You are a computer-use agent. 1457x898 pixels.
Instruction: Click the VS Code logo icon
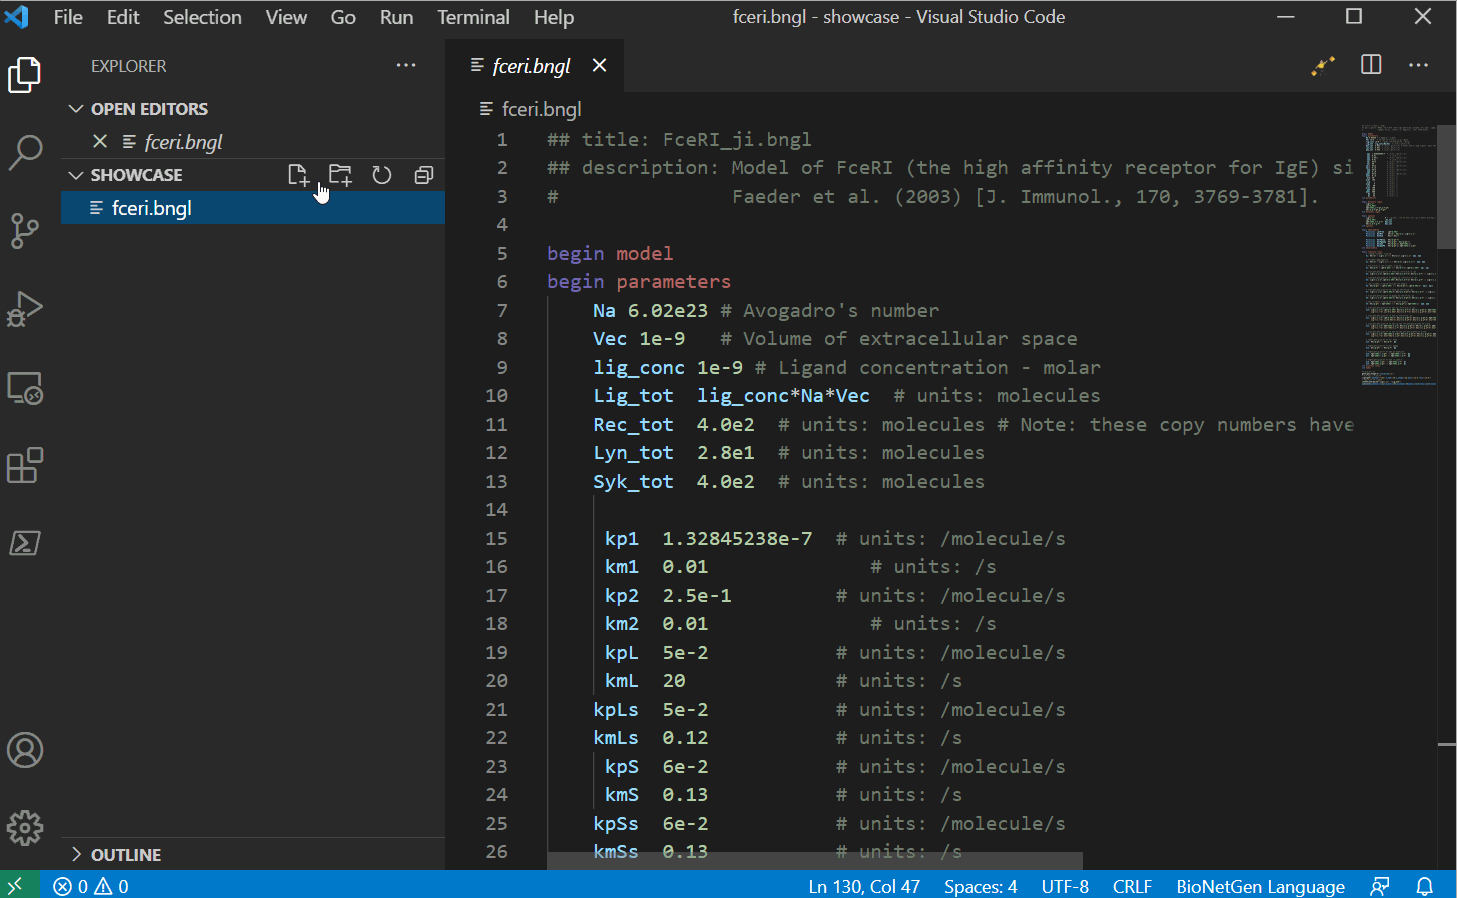tap(17, 17)
